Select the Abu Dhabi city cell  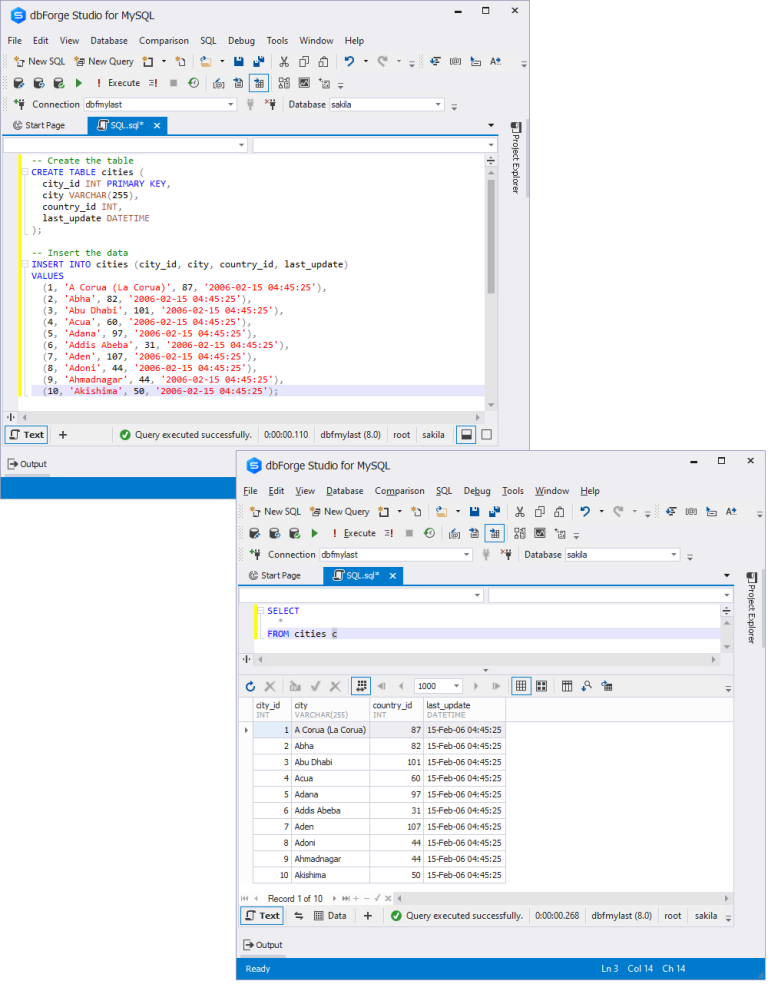coord(330,762)
